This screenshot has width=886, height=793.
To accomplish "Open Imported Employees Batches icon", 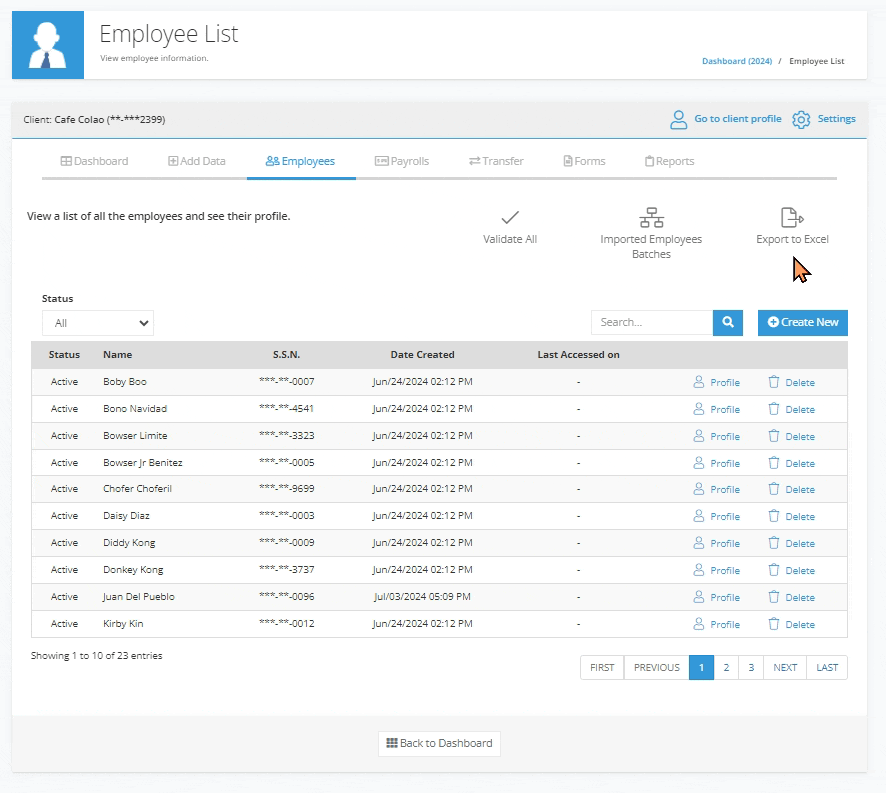I will coord(652,218).
